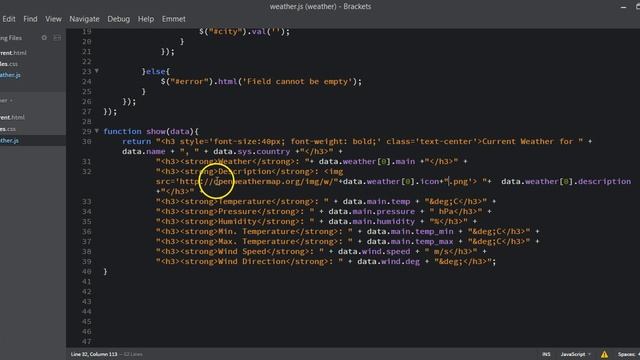Open the .html file in project tree
Image resolution: width=640 pixels, height=360 pixels.
tap(12, 118)
